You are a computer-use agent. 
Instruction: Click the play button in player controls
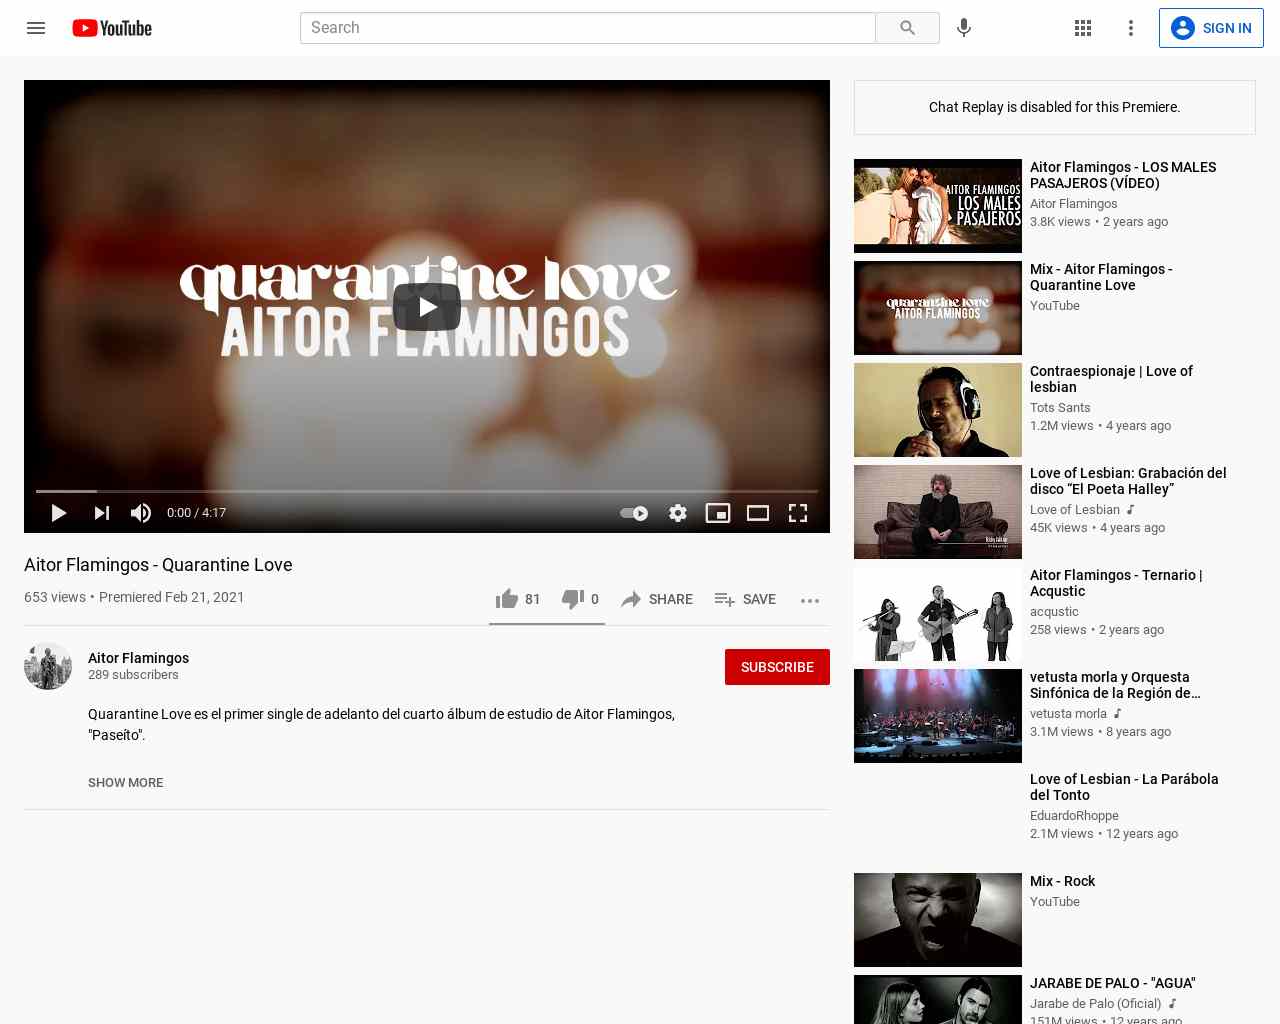[59, 513]
